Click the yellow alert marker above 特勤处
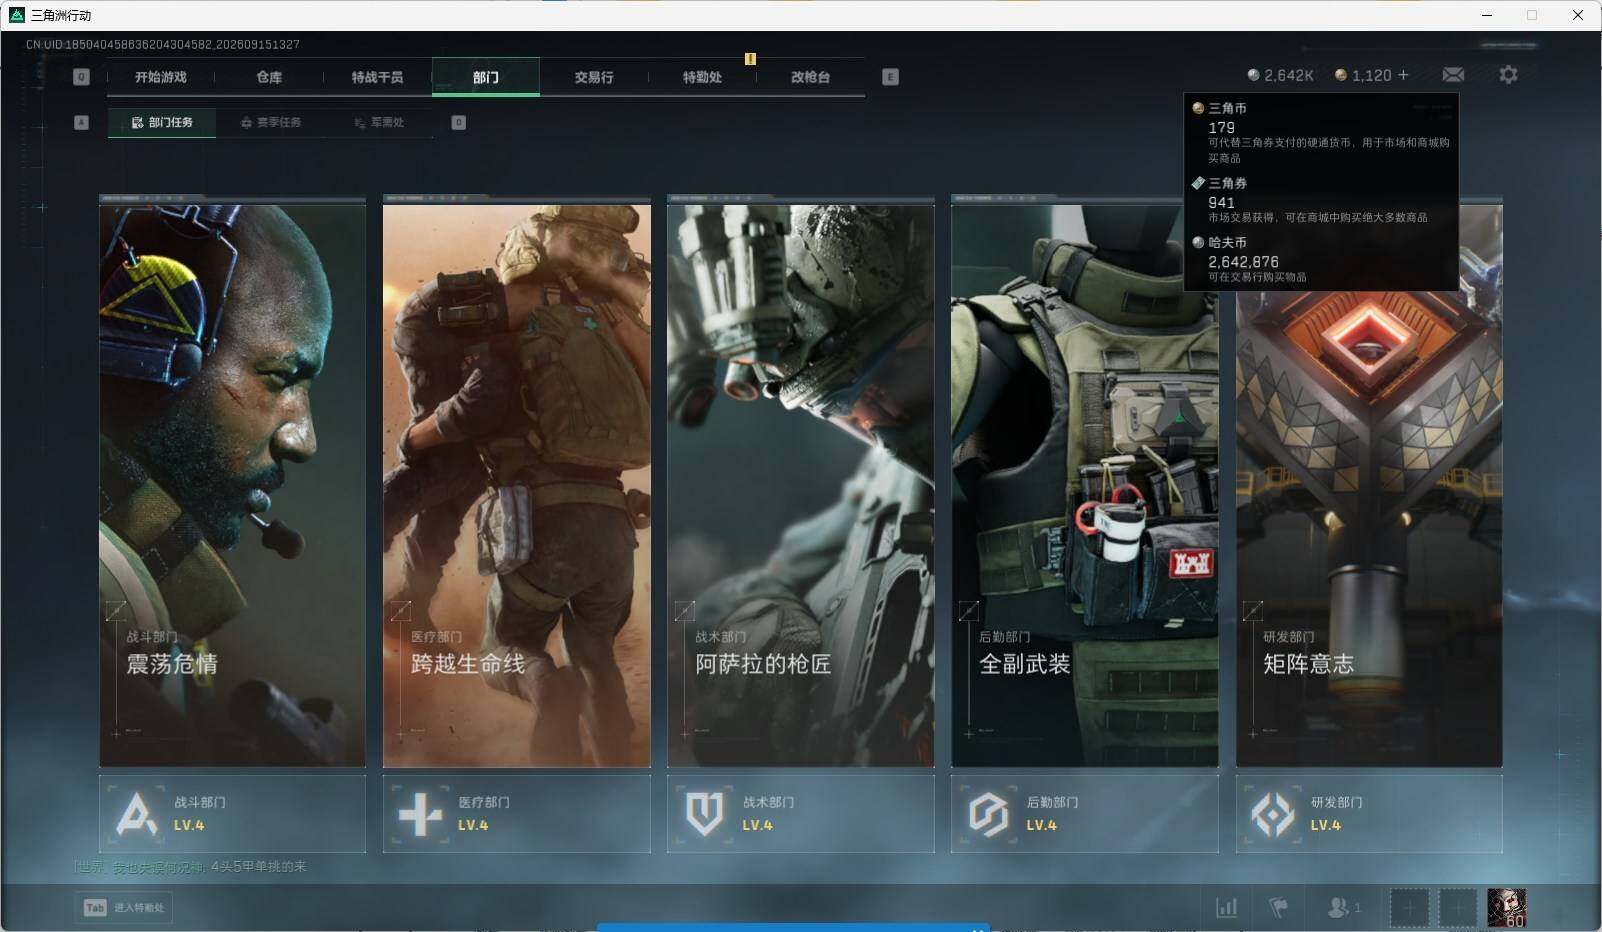Viewport: 1602px width, 932px height. (750, 59)
